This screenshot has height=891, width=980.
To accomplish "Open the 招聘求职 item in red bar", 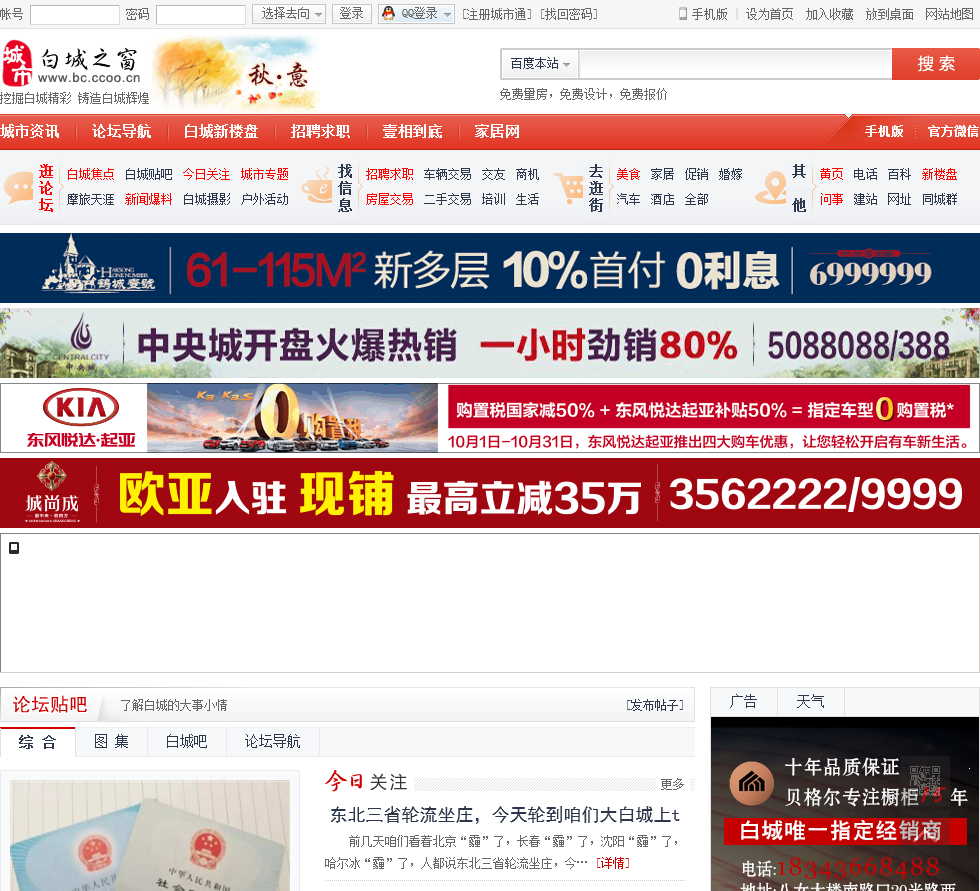I will pos(320,132).
